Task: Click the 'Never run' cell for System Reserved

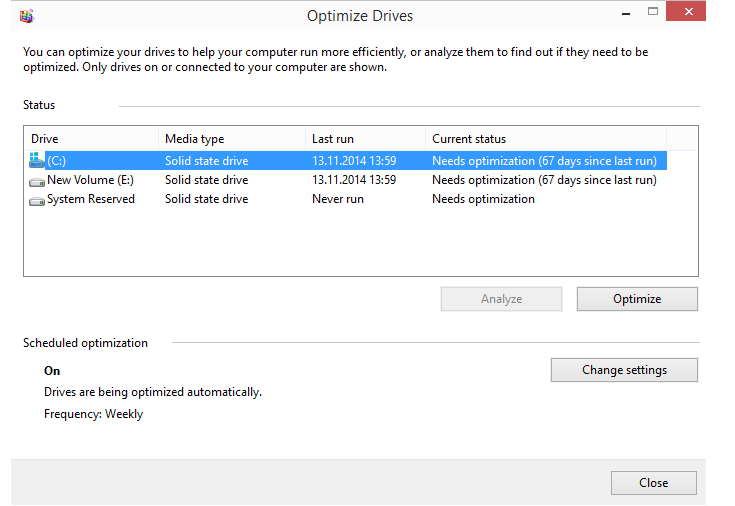Action: click(x=338, y=199)
